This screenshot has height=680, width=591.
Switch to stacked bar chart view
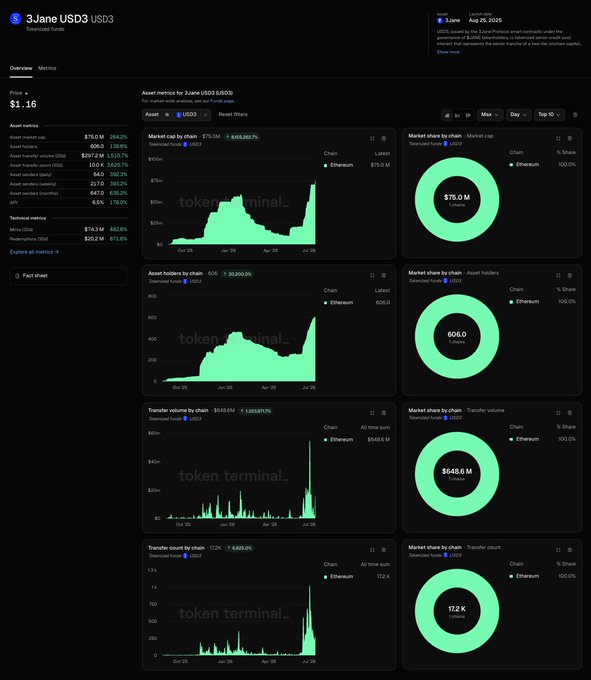coord(447,115)
